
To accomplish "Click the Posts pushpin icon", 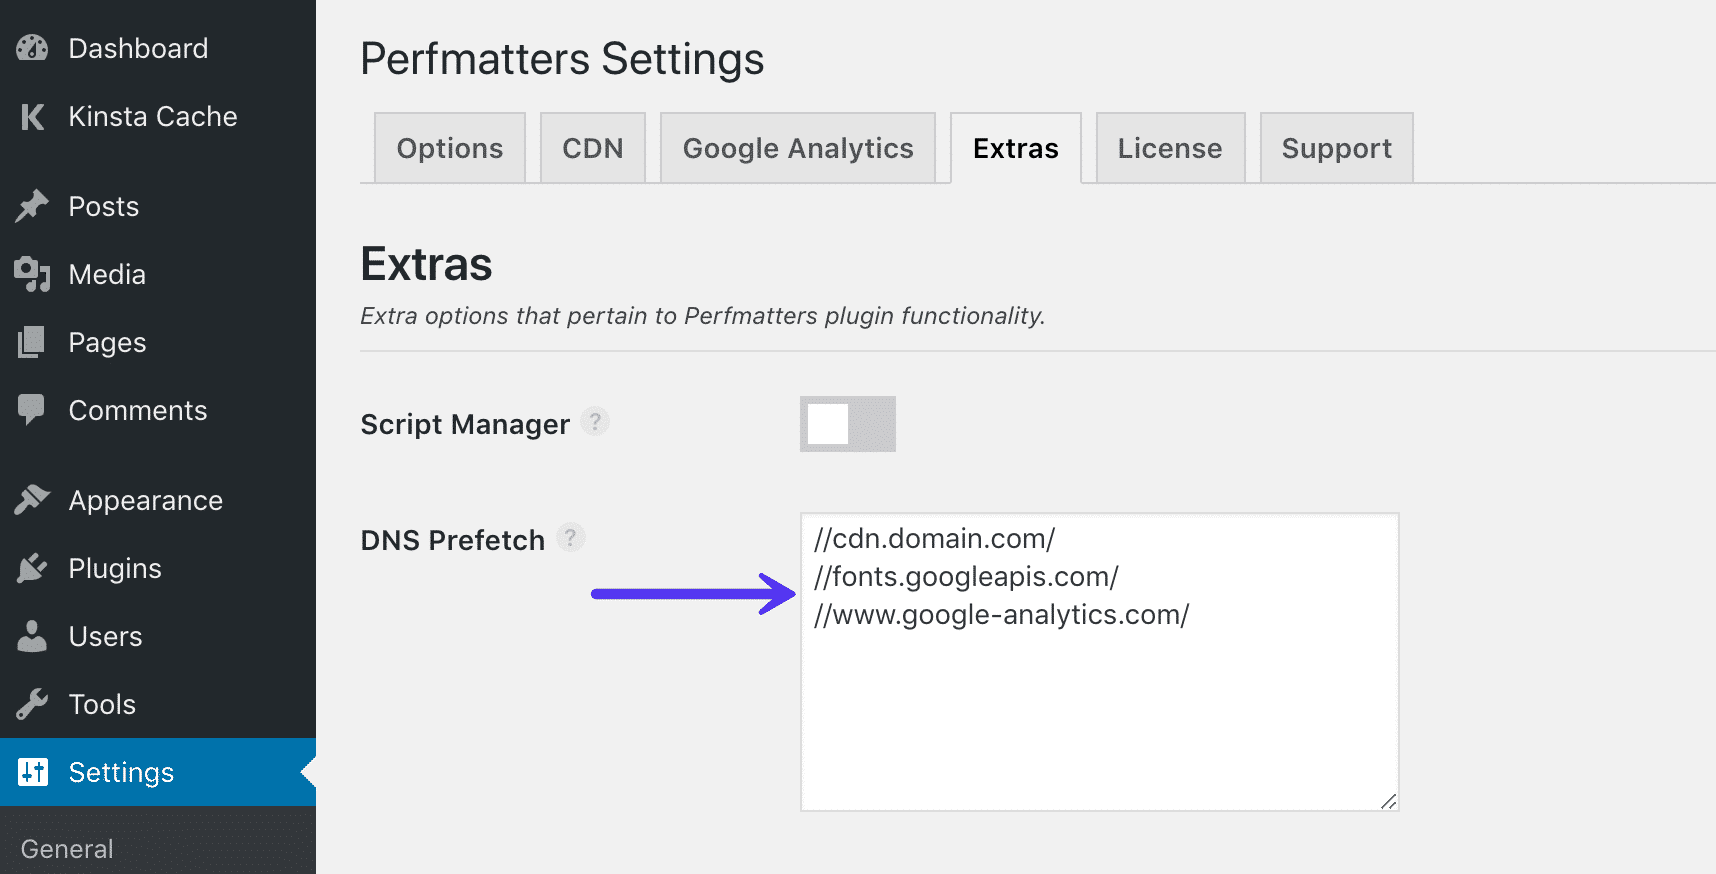I will click(x=32, y=206).
